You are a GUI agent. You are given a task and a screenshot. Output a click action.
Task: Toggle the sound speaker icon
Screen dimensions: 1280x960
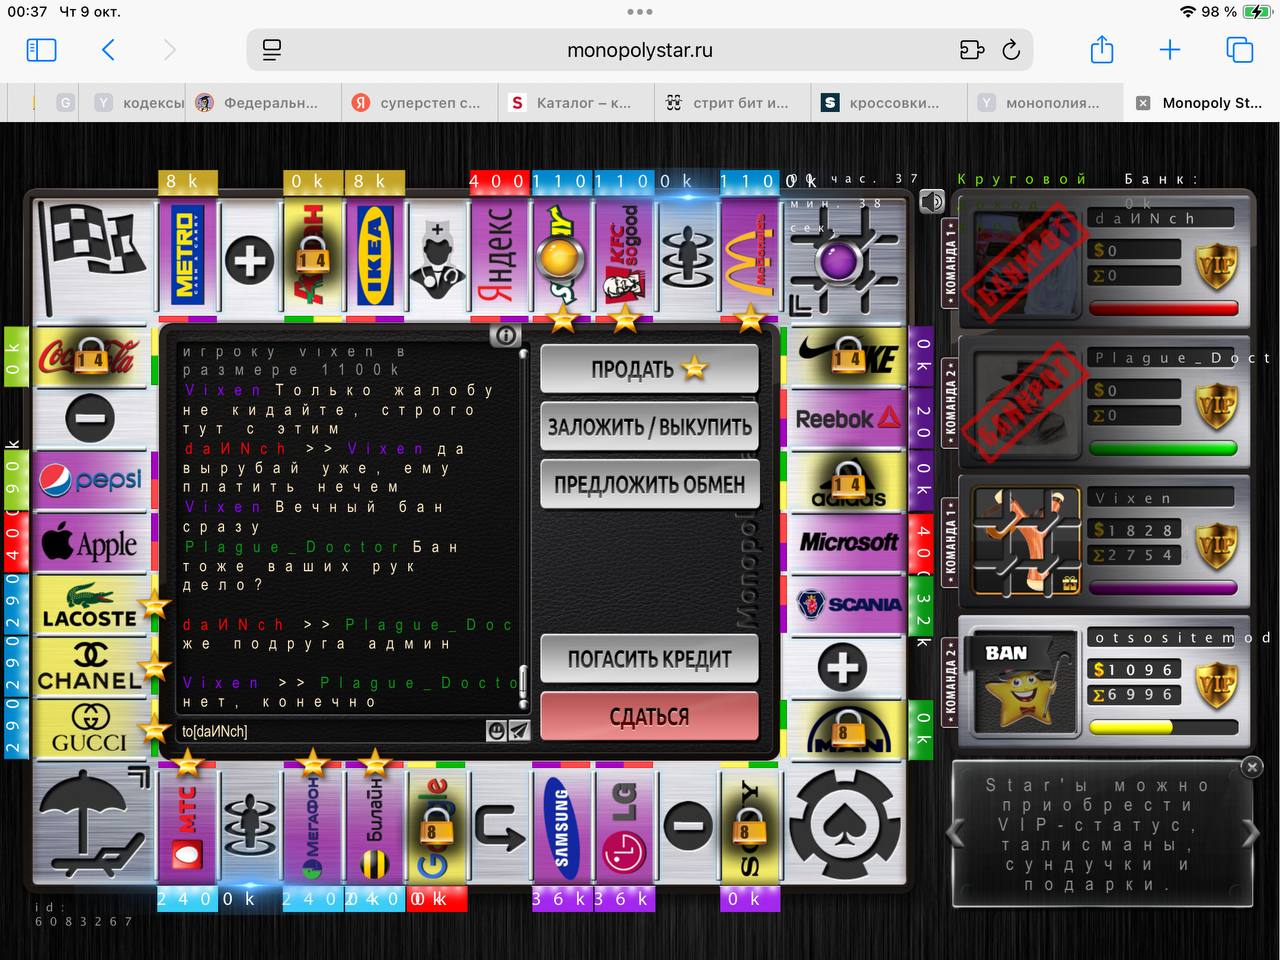pyautogui.click(x=932, y=202)
